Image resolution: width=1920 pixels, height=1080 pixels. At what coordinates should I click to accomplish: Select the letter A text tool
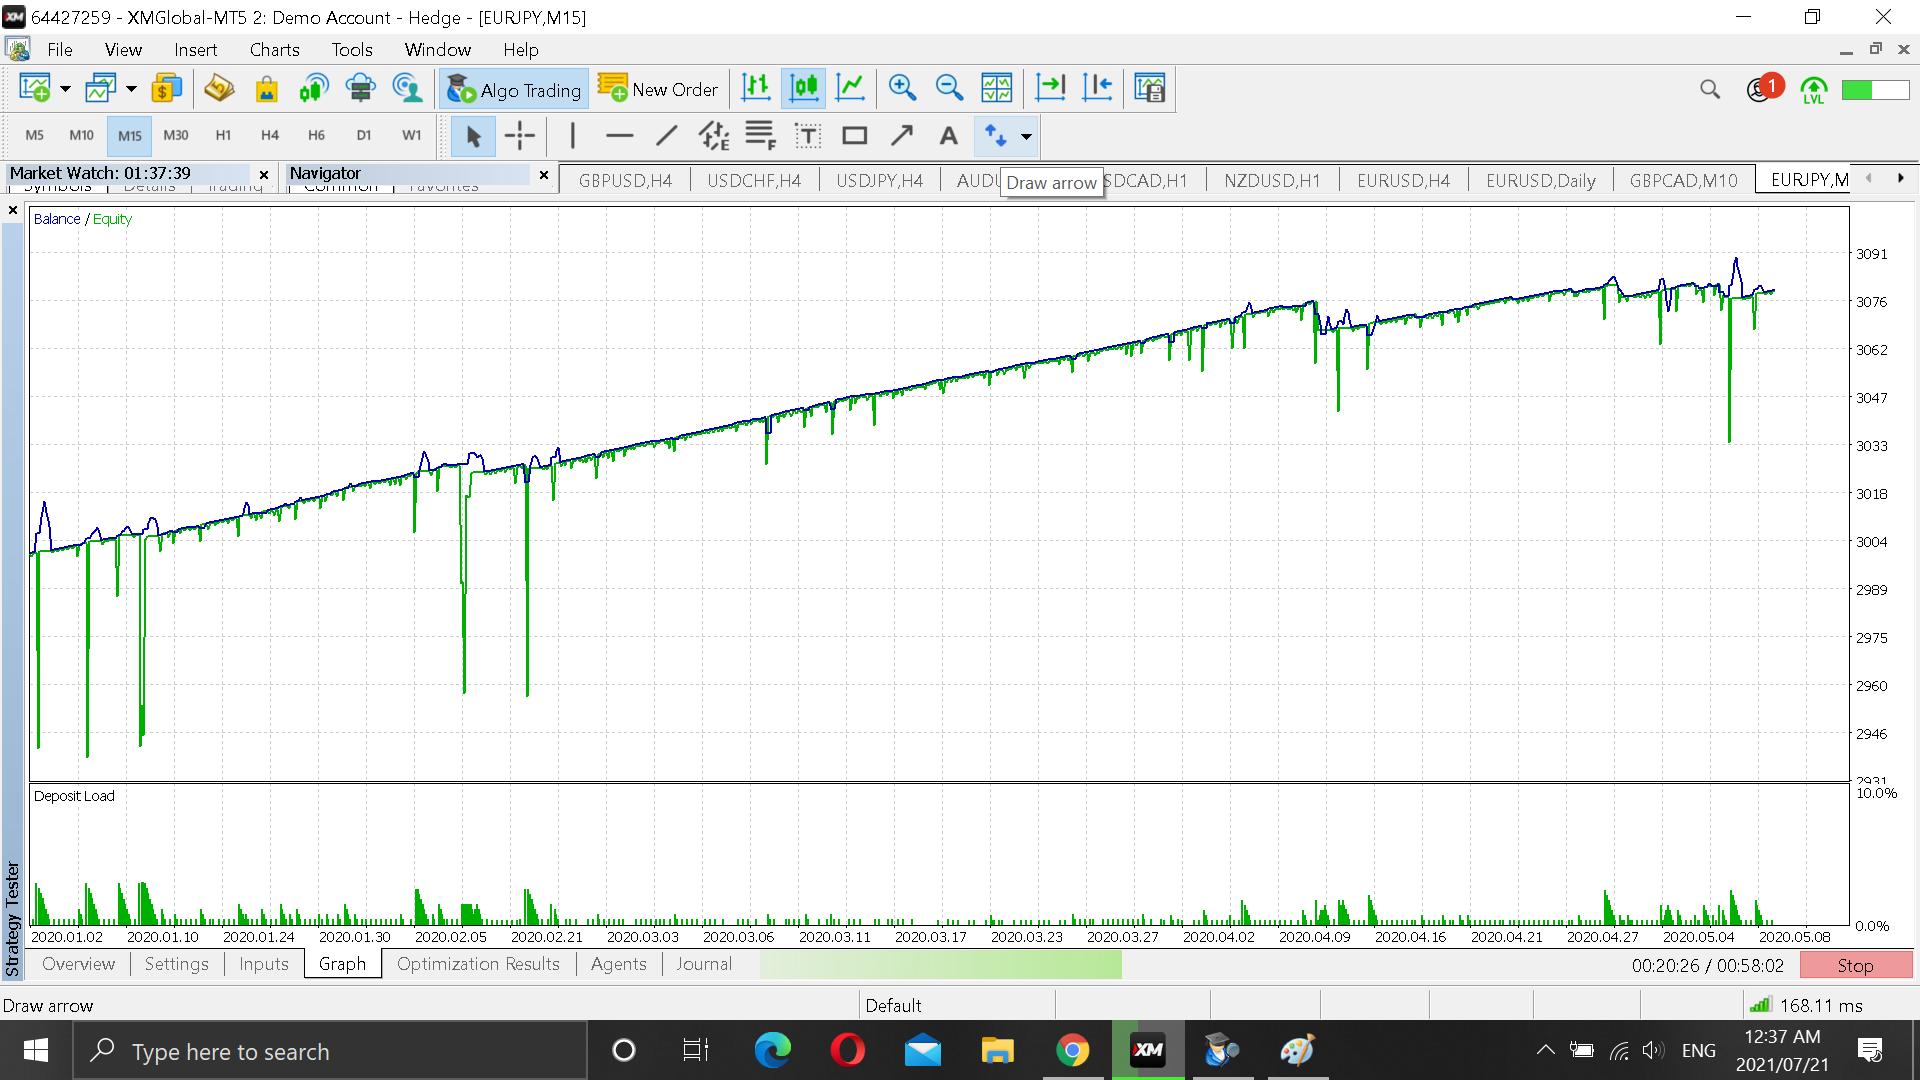pos(949,136)
